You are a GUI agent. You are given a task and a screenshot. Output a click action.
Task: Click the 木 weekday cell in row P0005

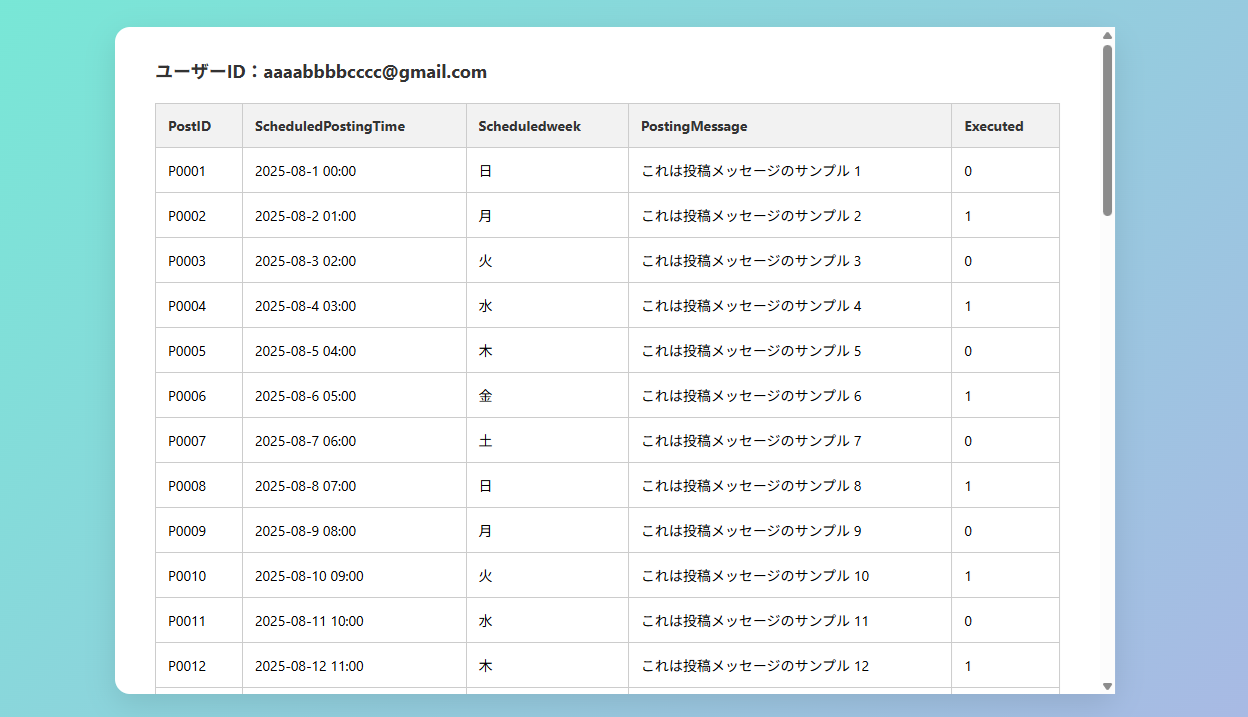click(547, 351)
